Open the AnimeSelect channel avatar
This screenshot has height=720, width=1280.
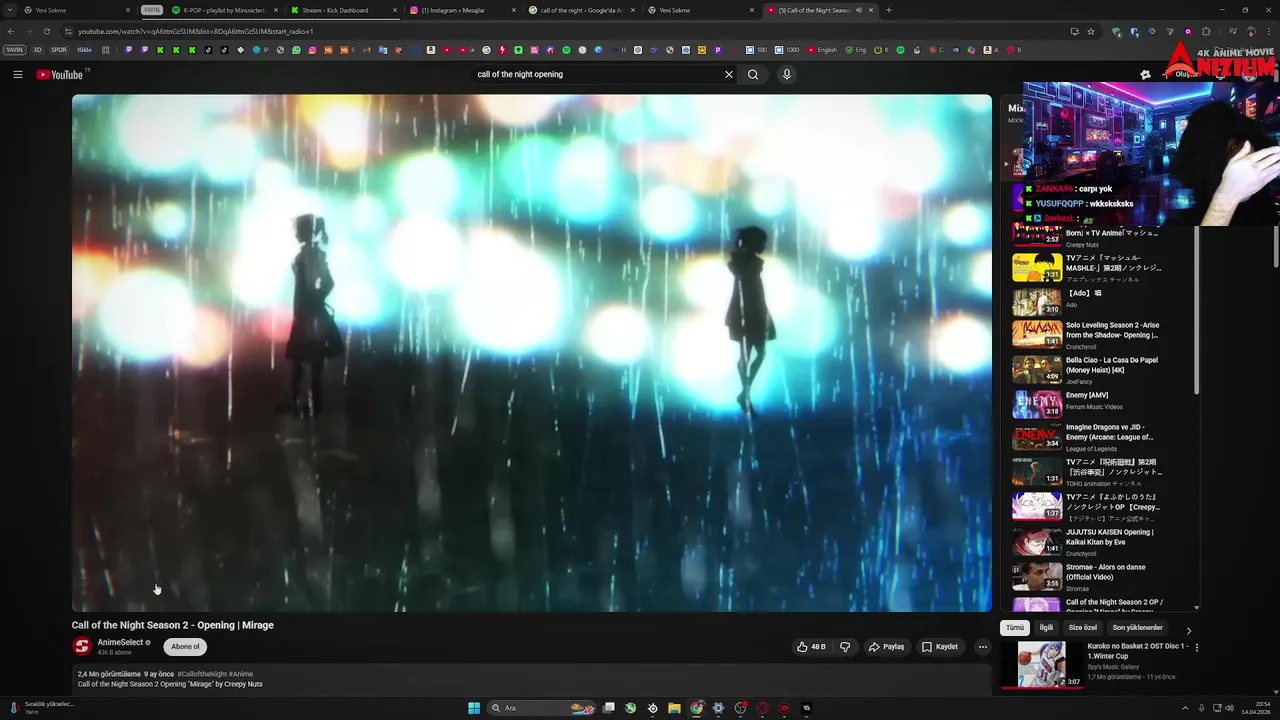[82, 647]
